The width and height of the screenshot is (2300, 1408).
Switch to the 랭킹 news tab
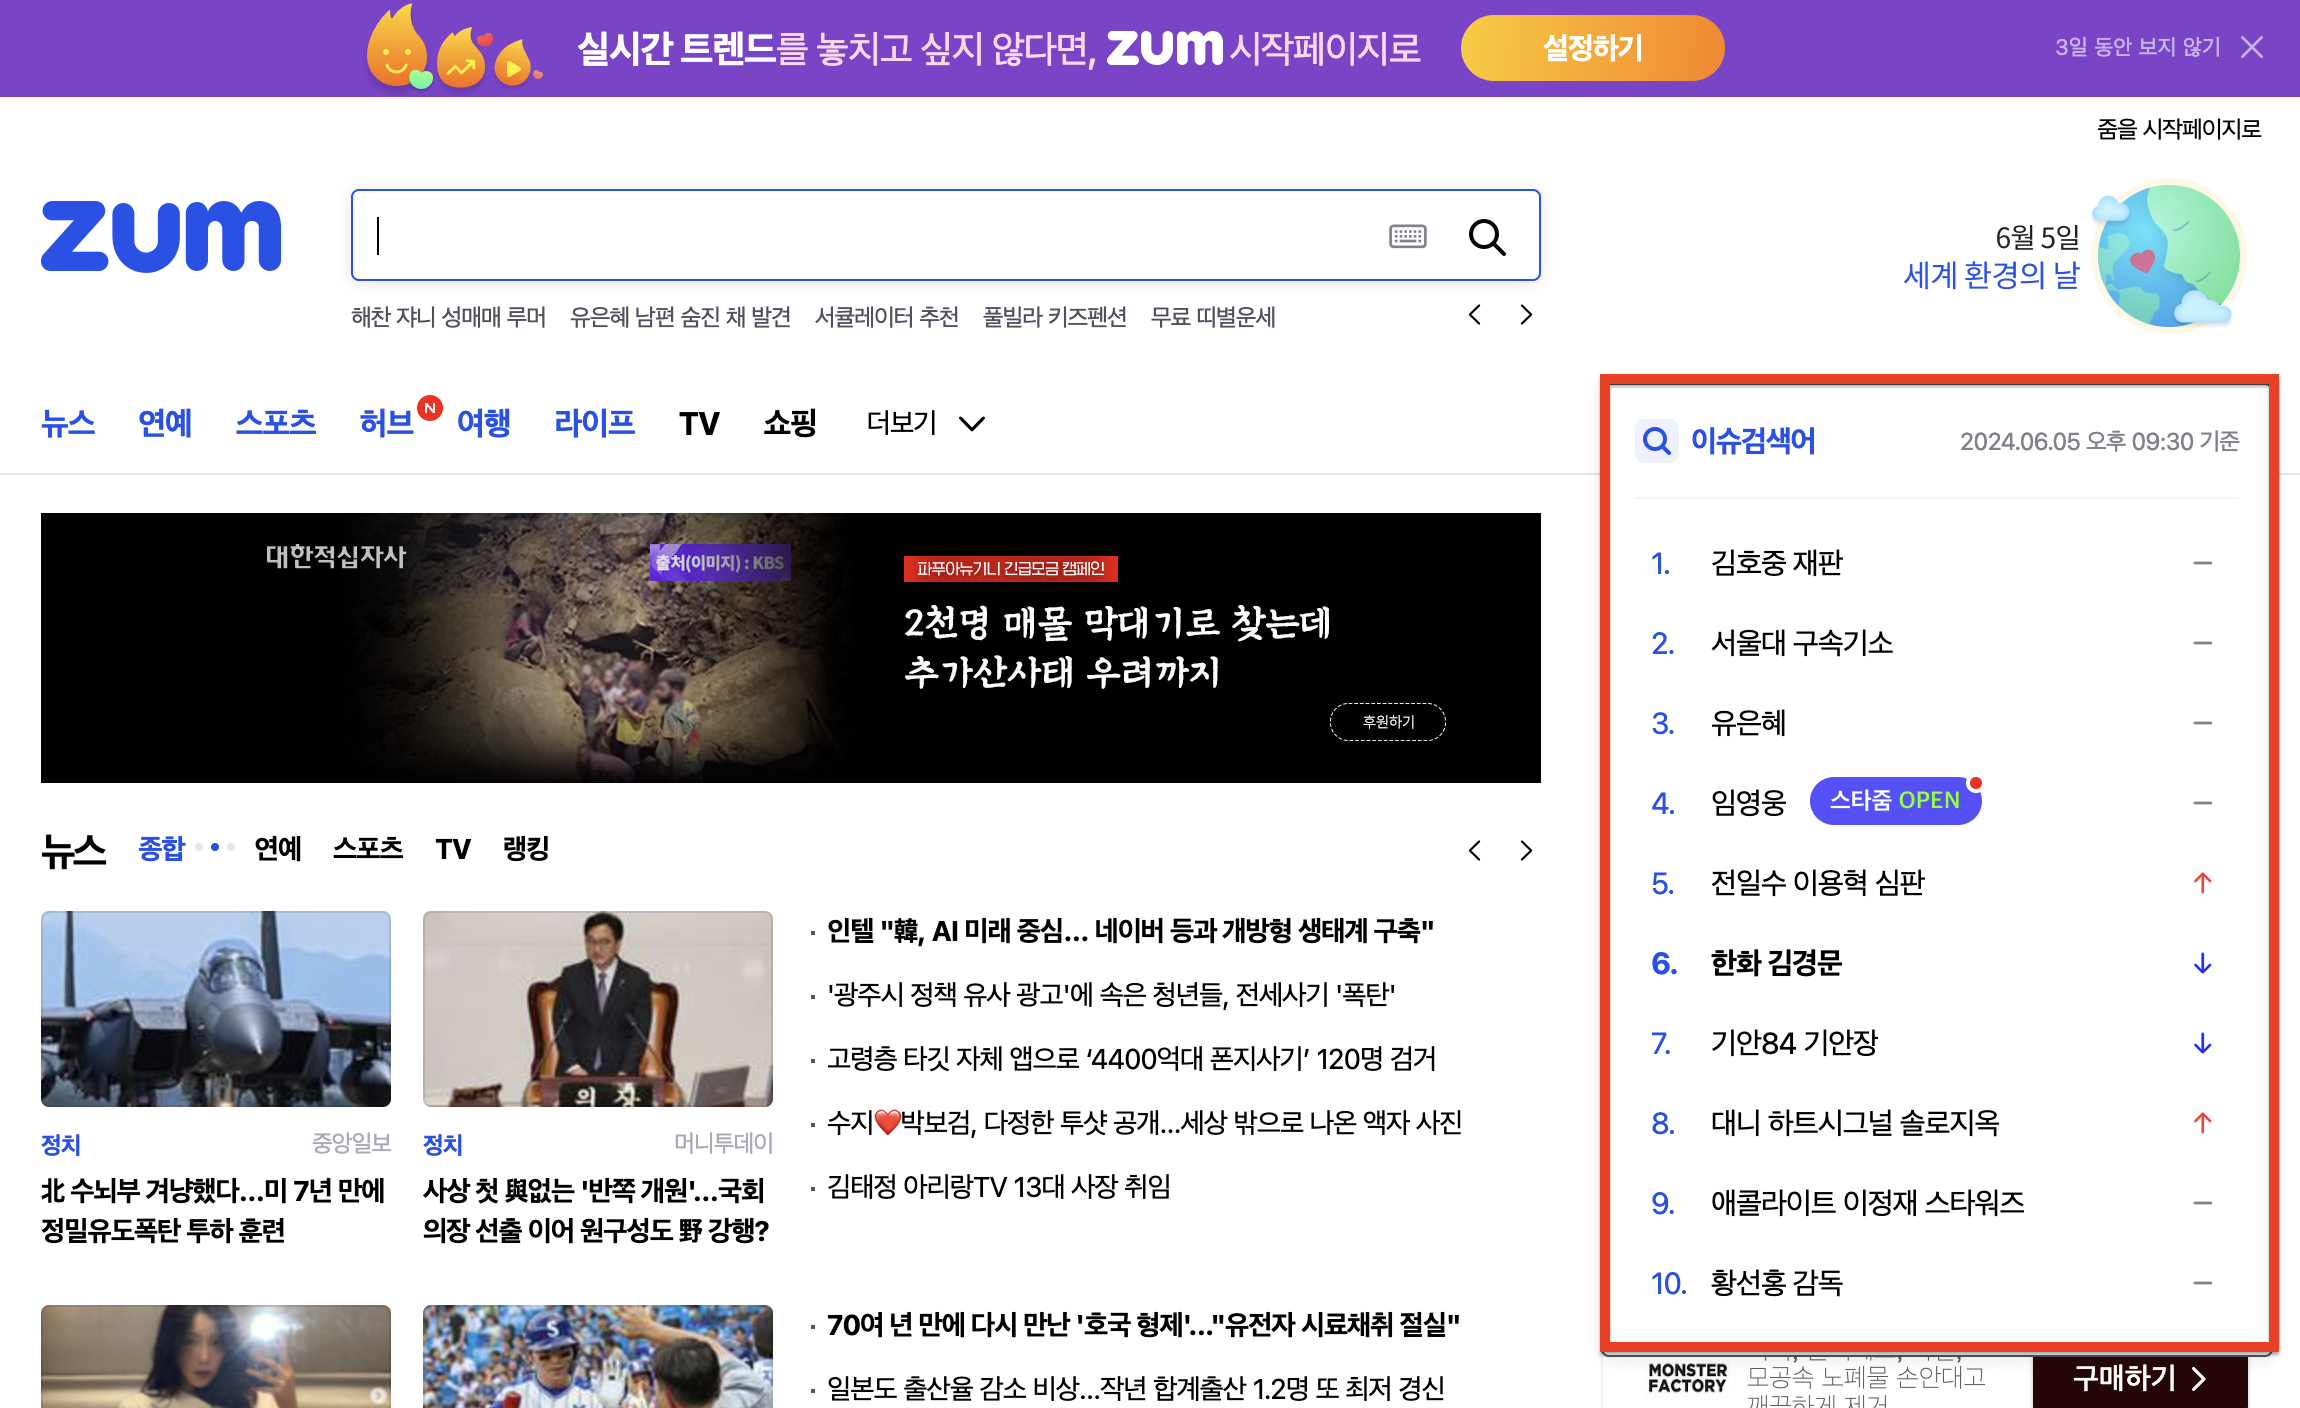[526, 849]
